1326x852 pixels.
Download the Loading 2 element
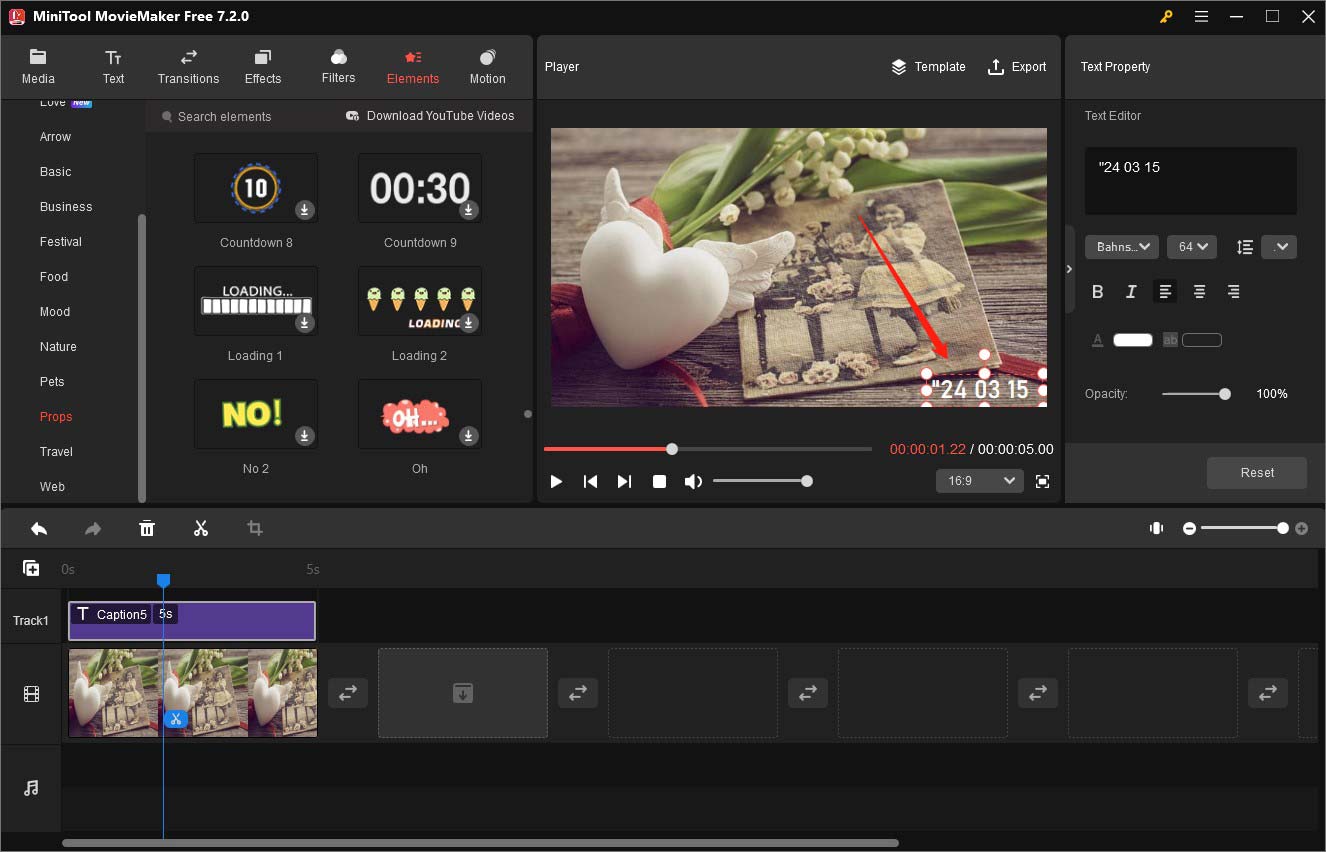[x=469, y=323]
